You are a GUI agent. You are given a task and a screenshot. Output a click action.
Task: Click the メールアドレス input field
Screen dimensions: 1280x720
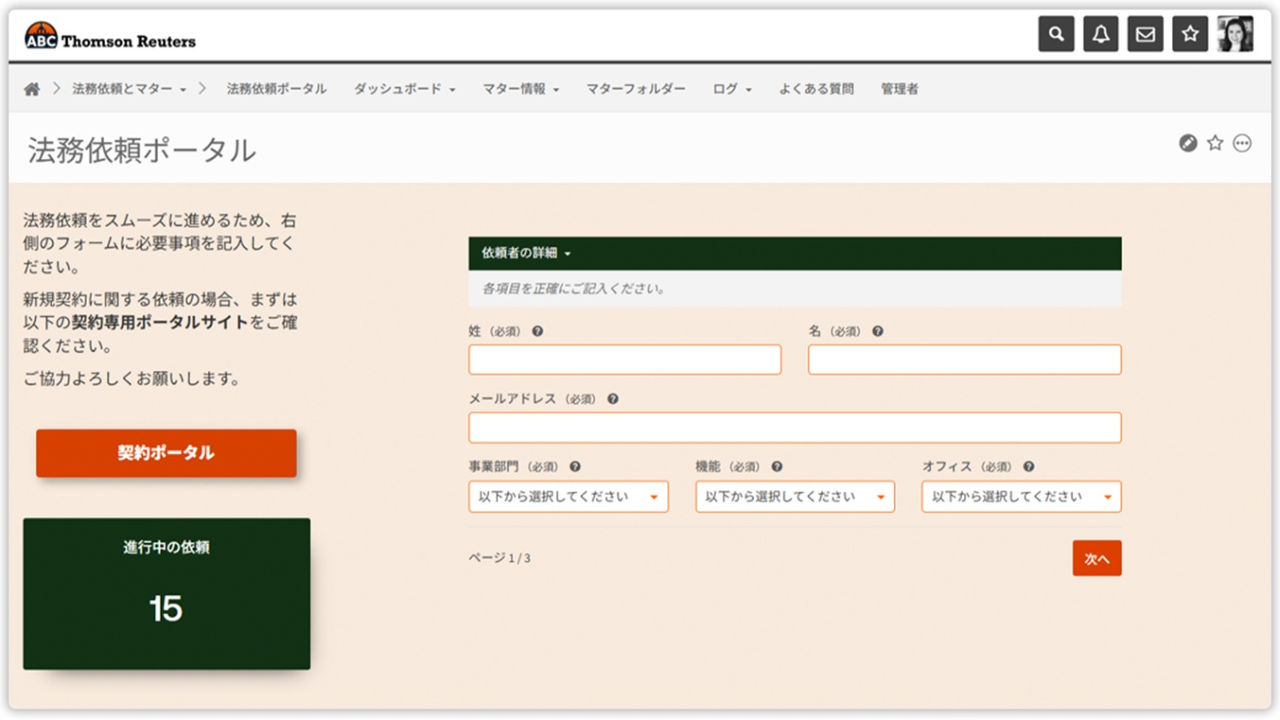tap(795, 427)
